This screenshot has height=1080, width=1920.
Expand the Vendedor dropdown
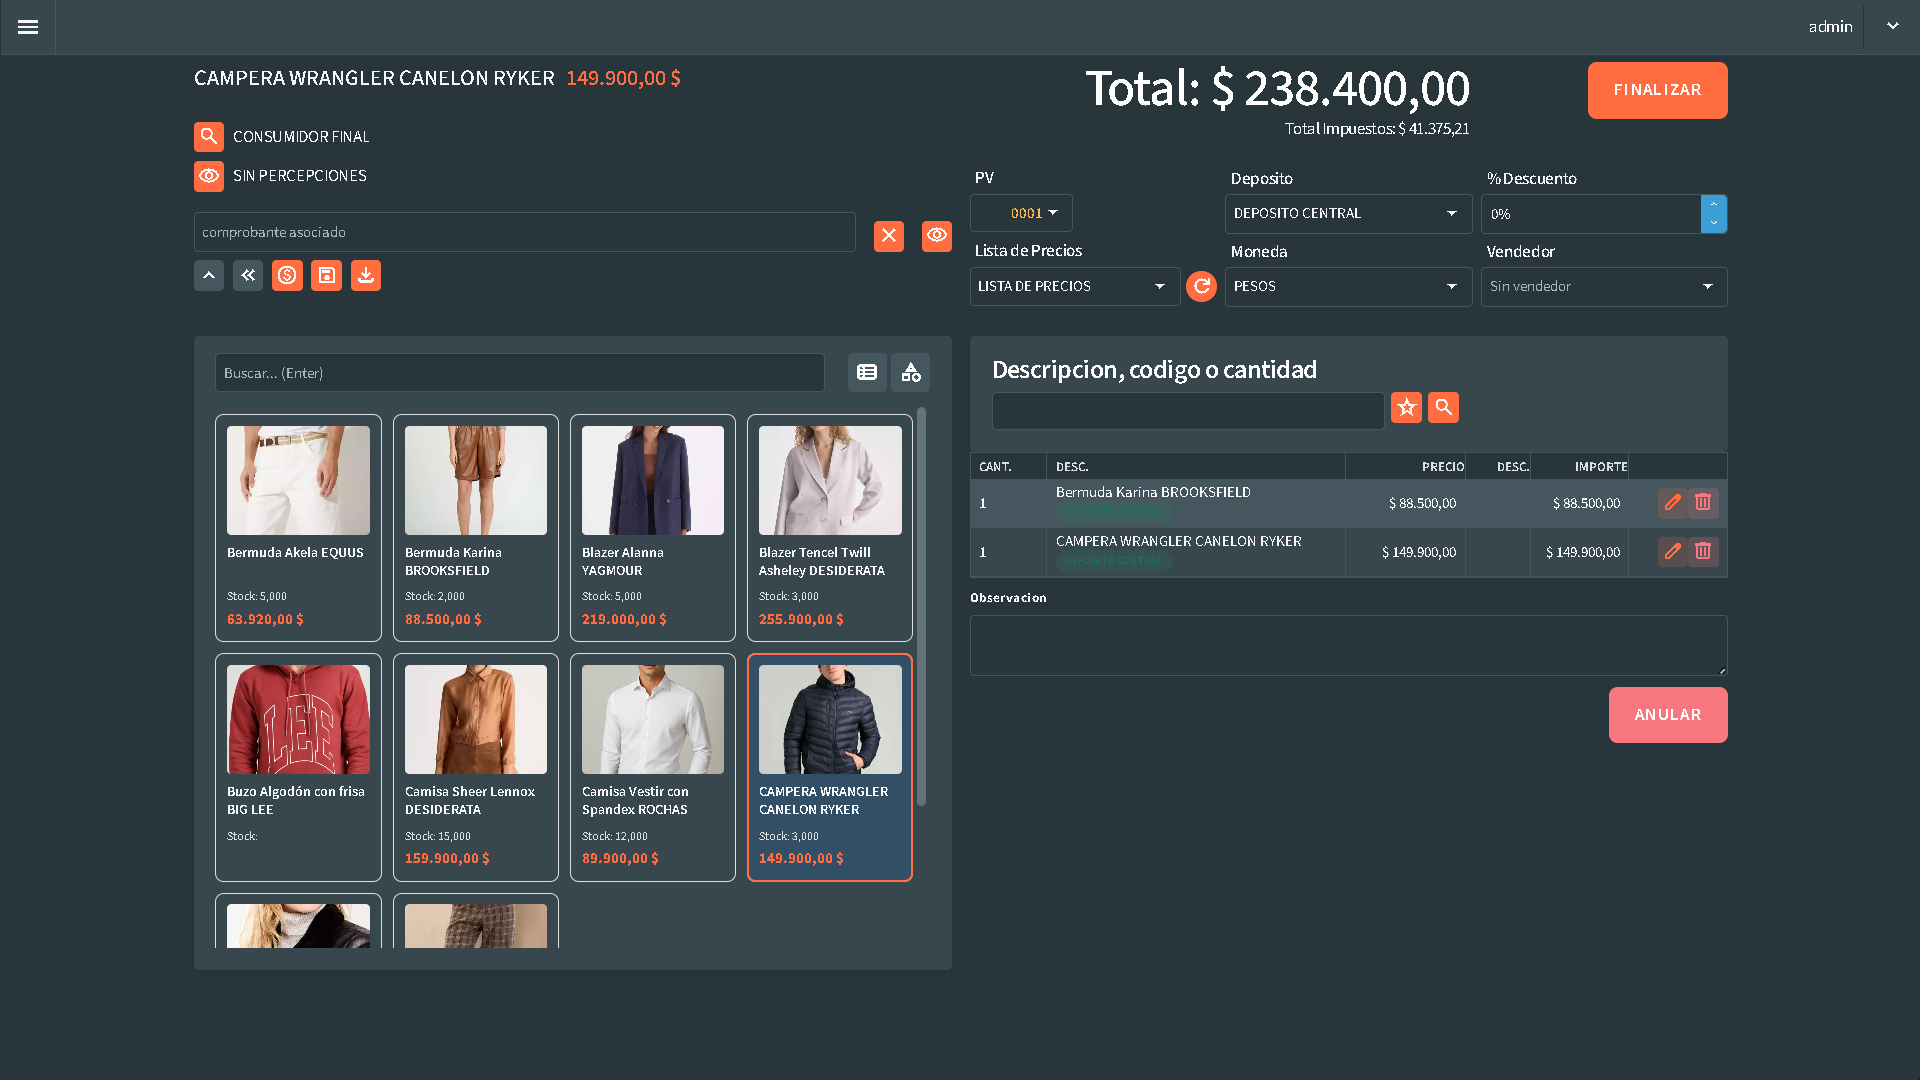click(1603, 287)
